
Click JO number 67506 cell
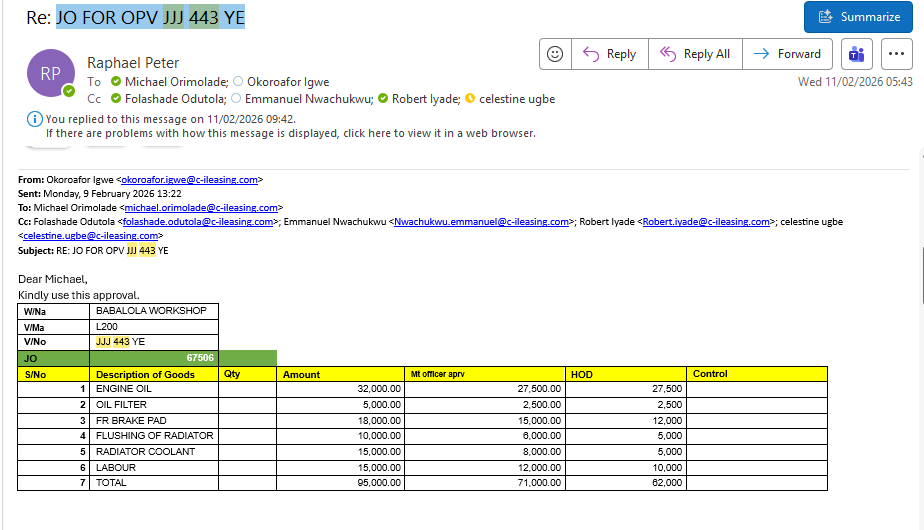(x=154, y=358)
